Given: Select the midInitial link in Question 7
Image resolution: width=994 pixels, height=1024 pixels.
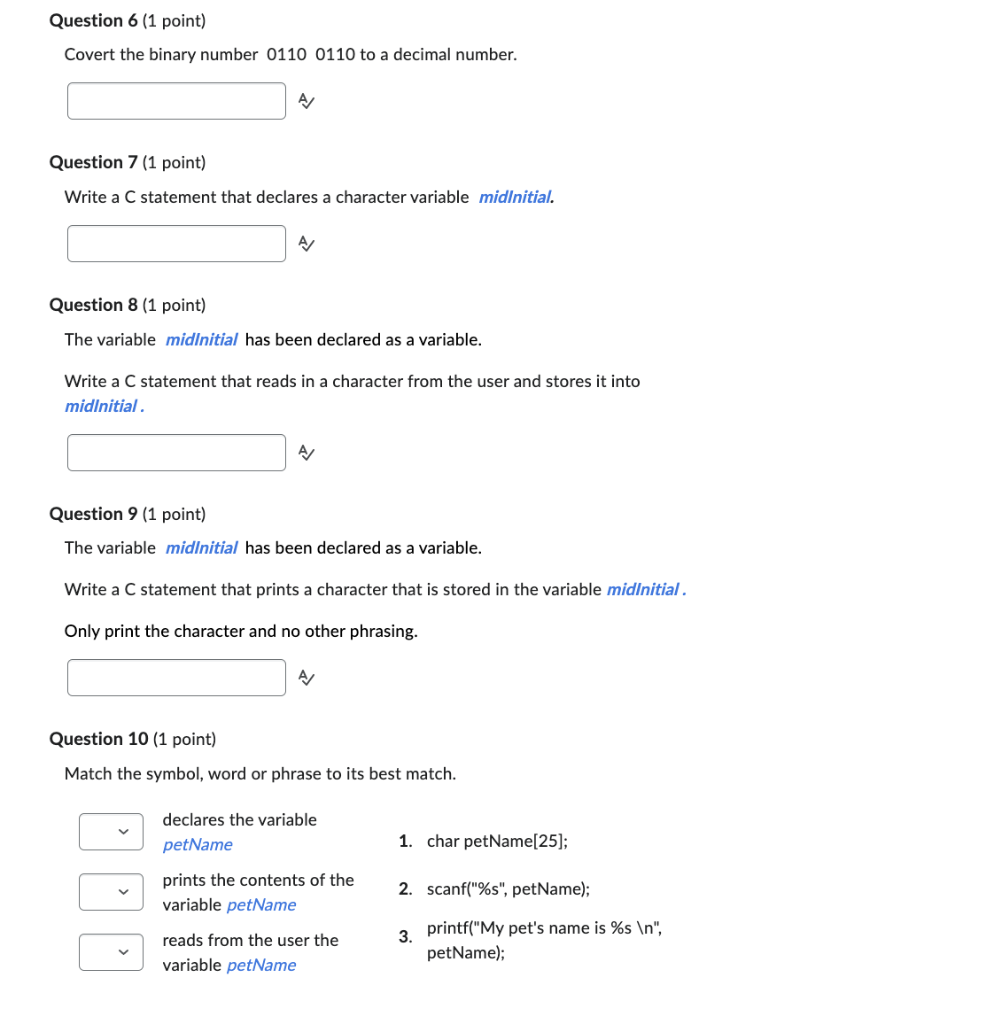Looking at the screenshot, I should [515, 197].
